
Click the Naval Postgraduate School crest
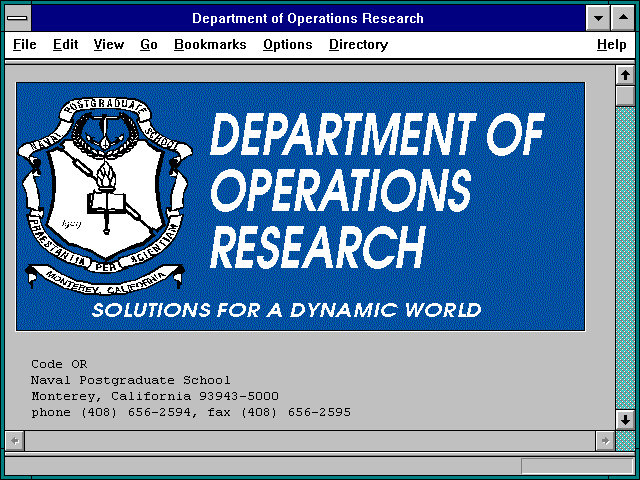[105, 196]
